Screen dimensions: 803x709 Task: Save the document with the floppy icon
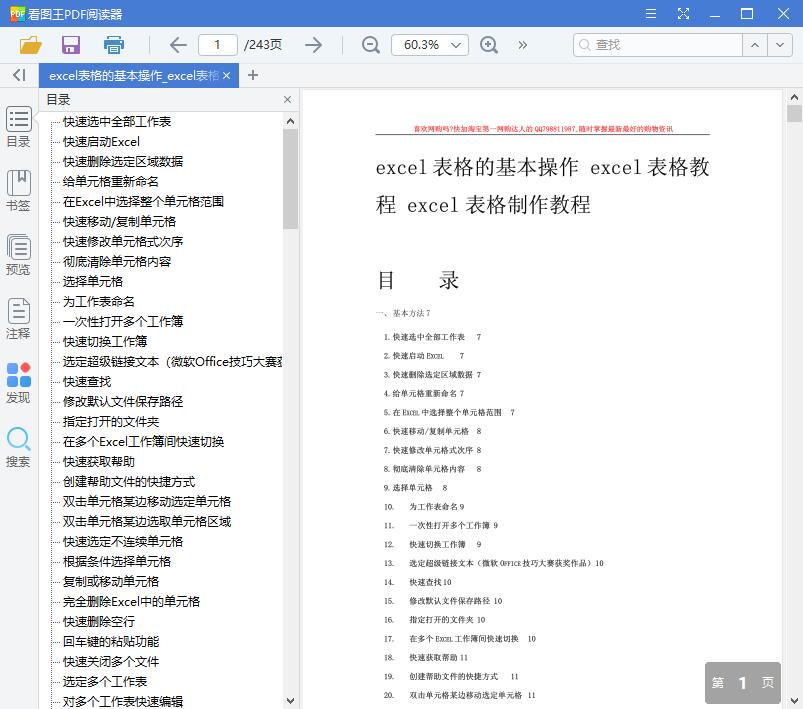pyautogui.click(x=71, y=45)
